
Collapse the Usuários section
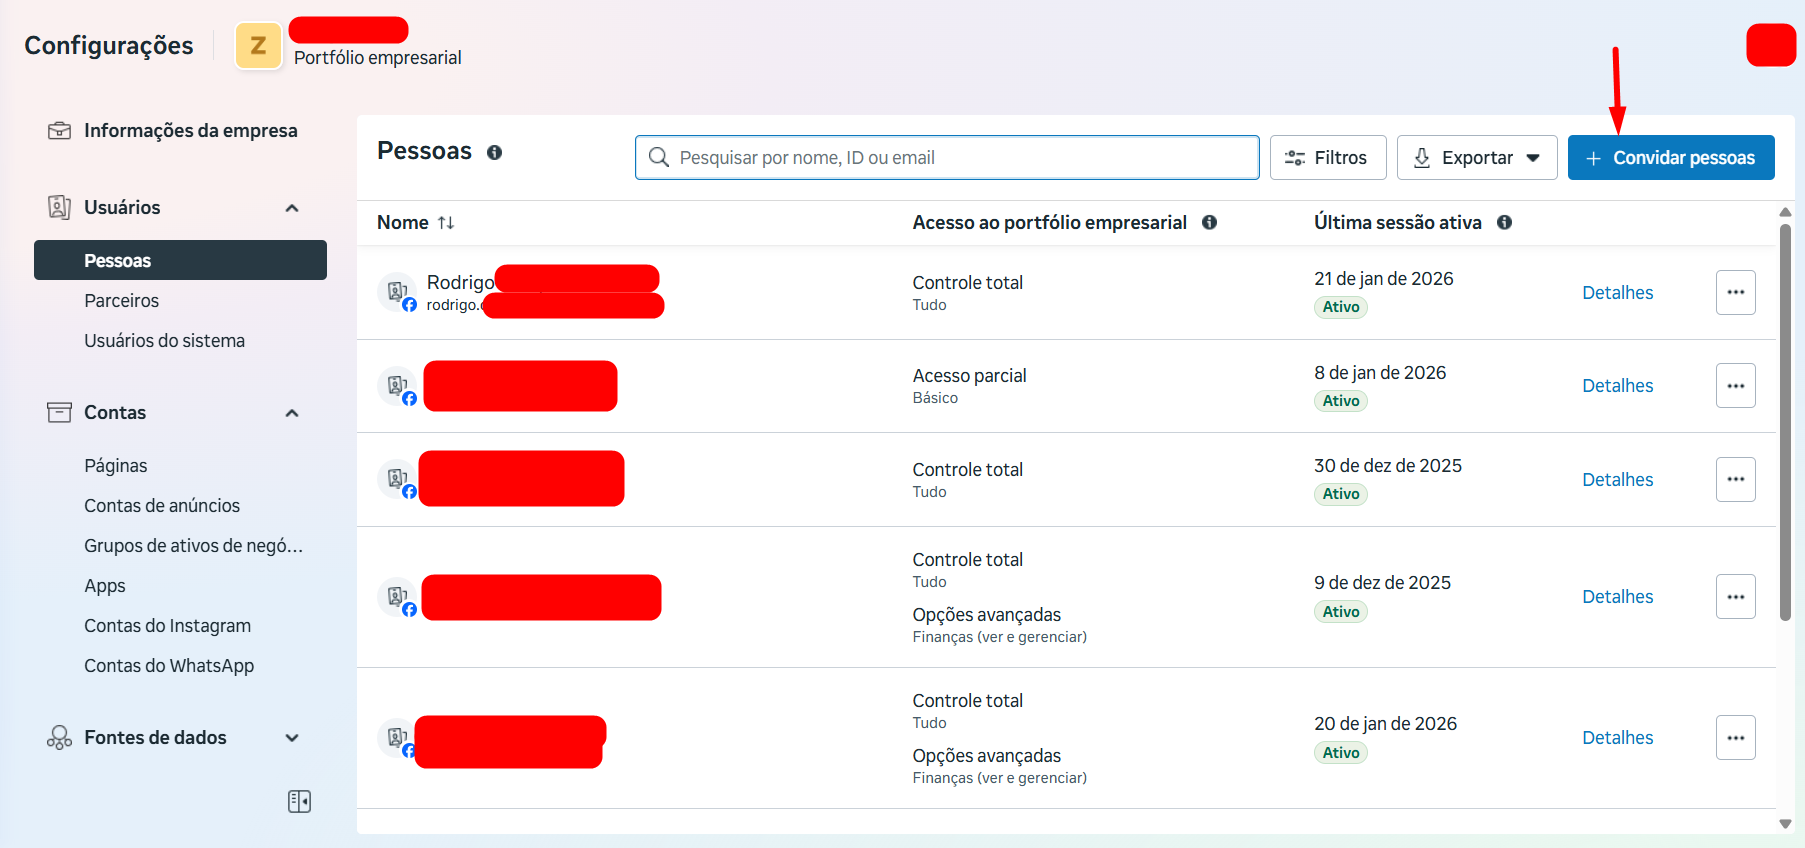[292, 208]
